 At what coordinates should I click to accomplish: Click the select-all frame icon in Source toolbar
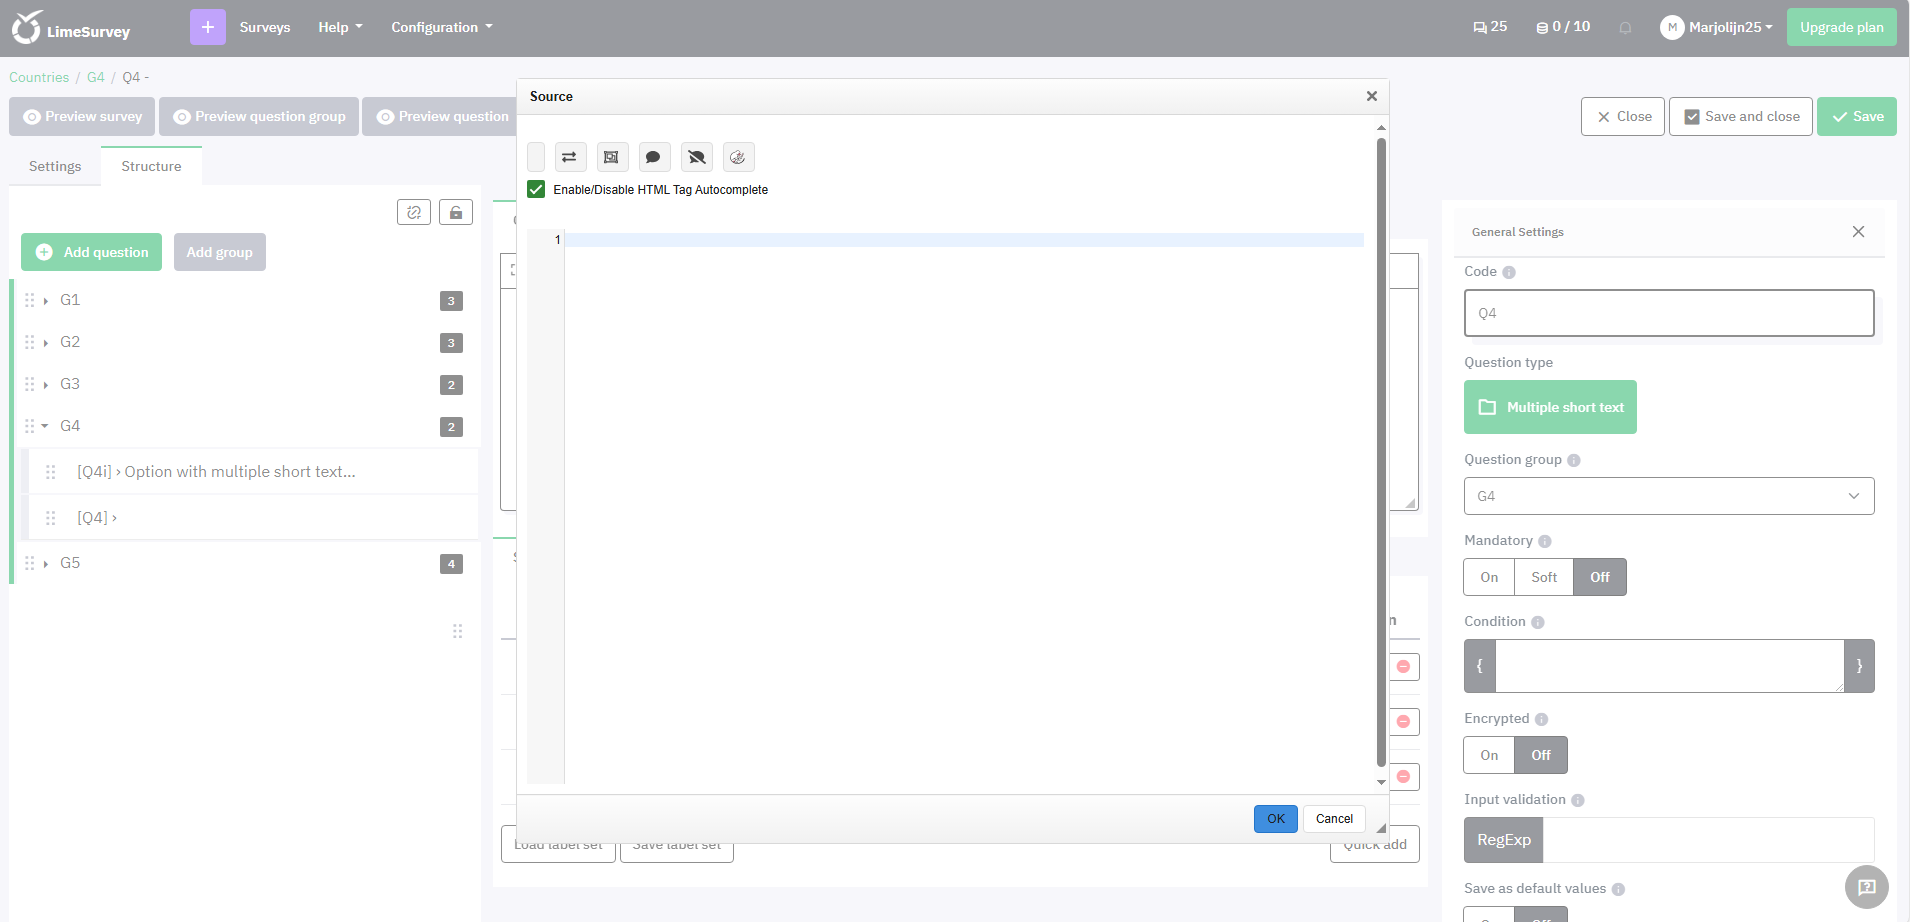click(611, 157)
